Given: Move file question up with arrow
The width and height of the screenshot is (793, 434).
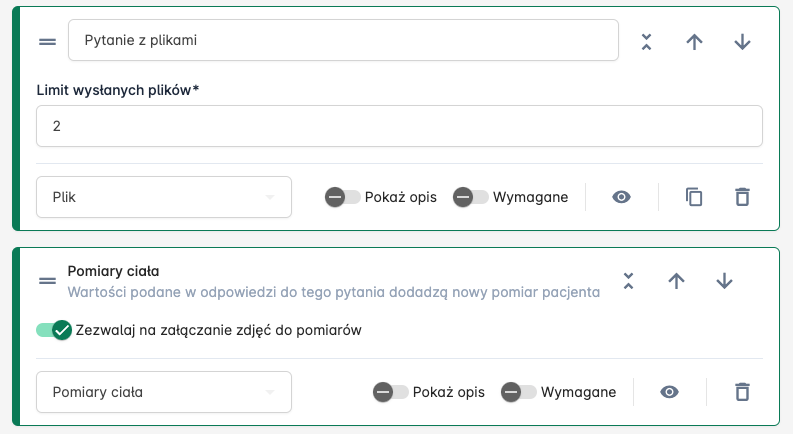Looking at the screenshot, I should (x=694, y=41).
